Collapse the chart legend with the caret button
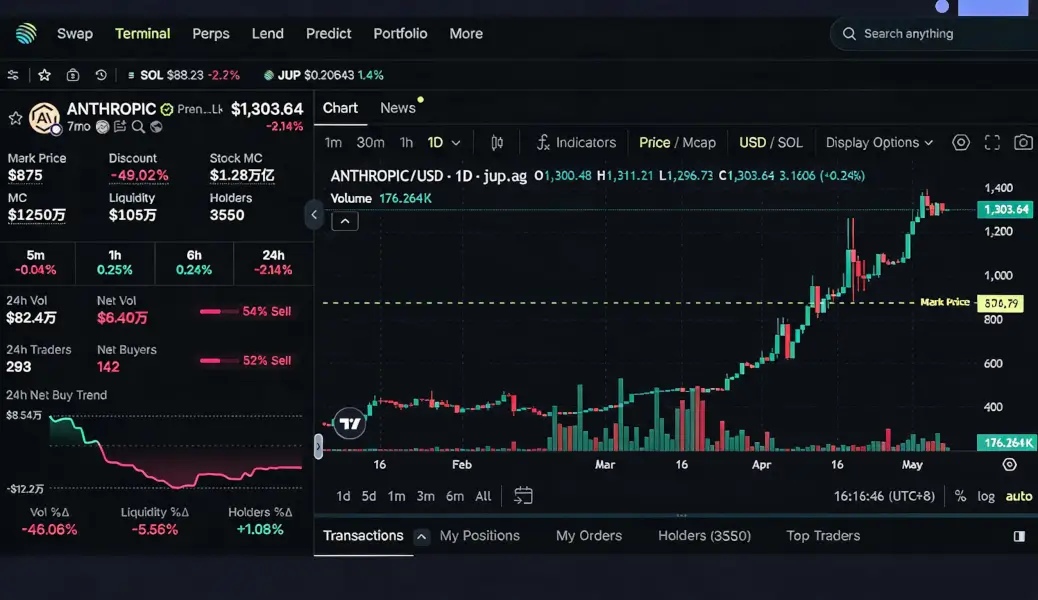Viewport: 1038px width, 600px height. [x=345, y=221]
